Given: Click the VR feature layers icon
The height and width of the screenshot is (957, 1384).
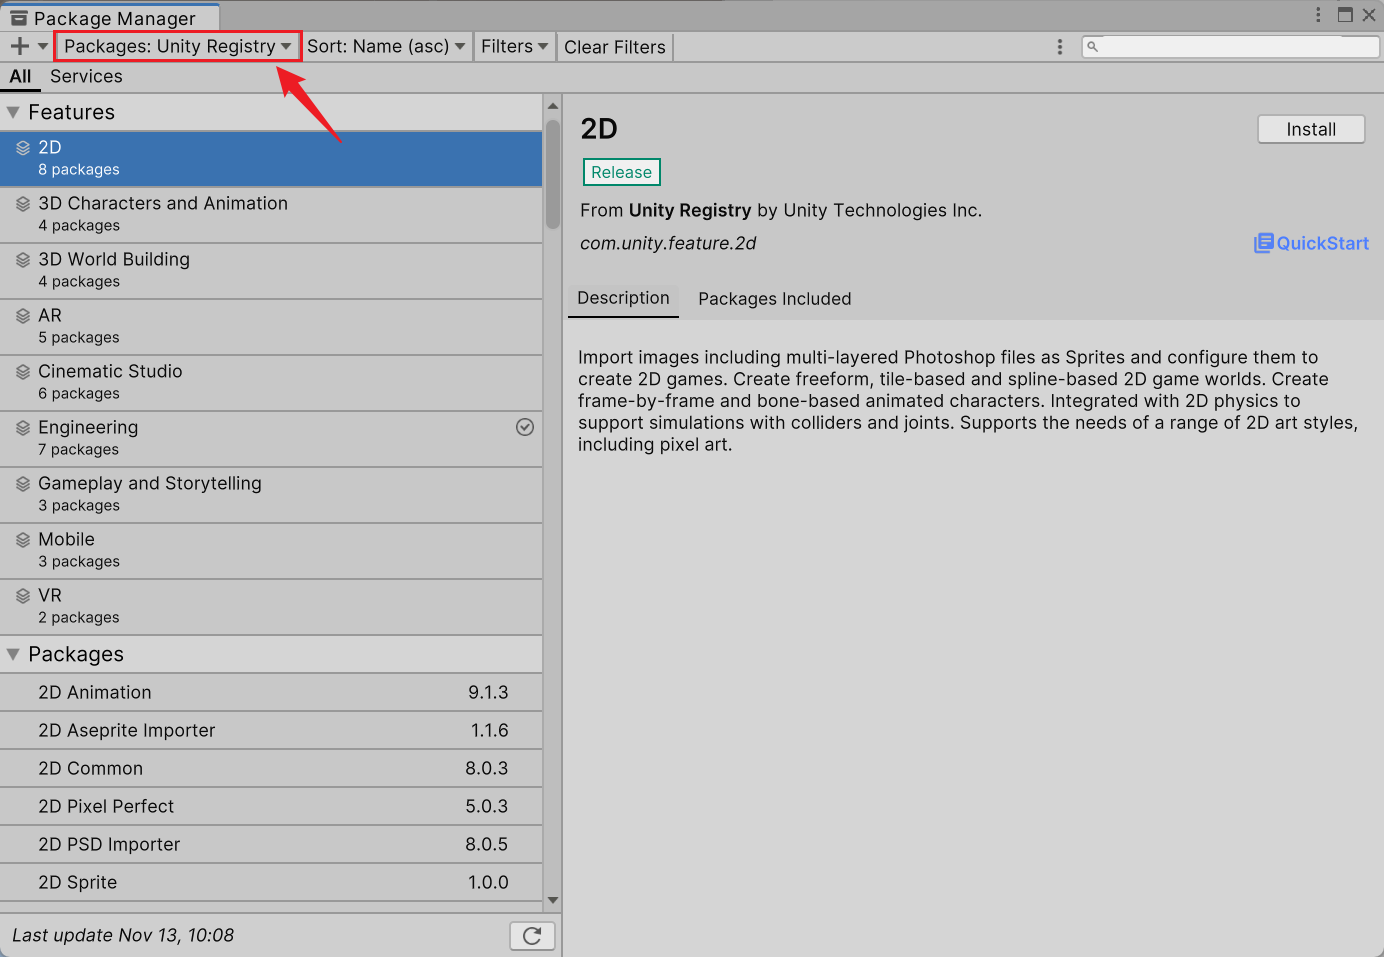Looking at the screenshot, I should point(23,596).
